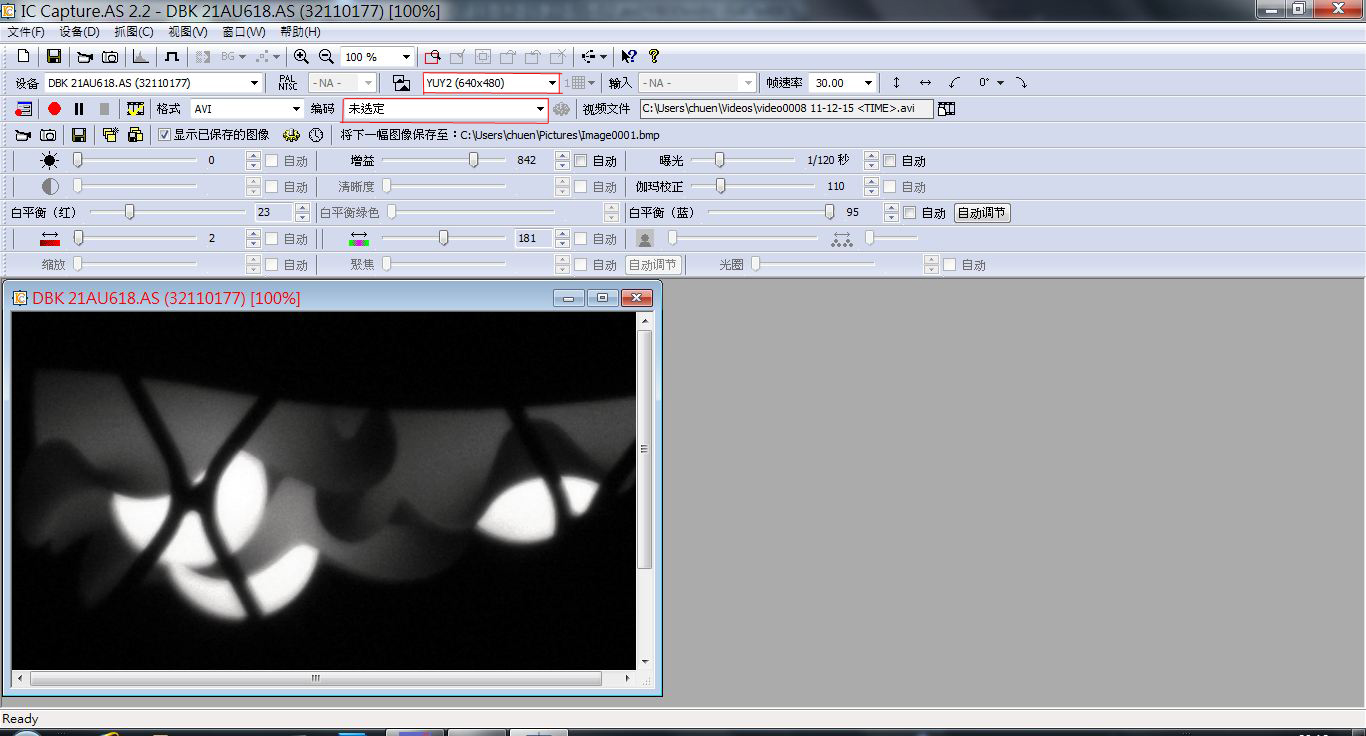Click the zoom out magnifier icon

(326, 57)
